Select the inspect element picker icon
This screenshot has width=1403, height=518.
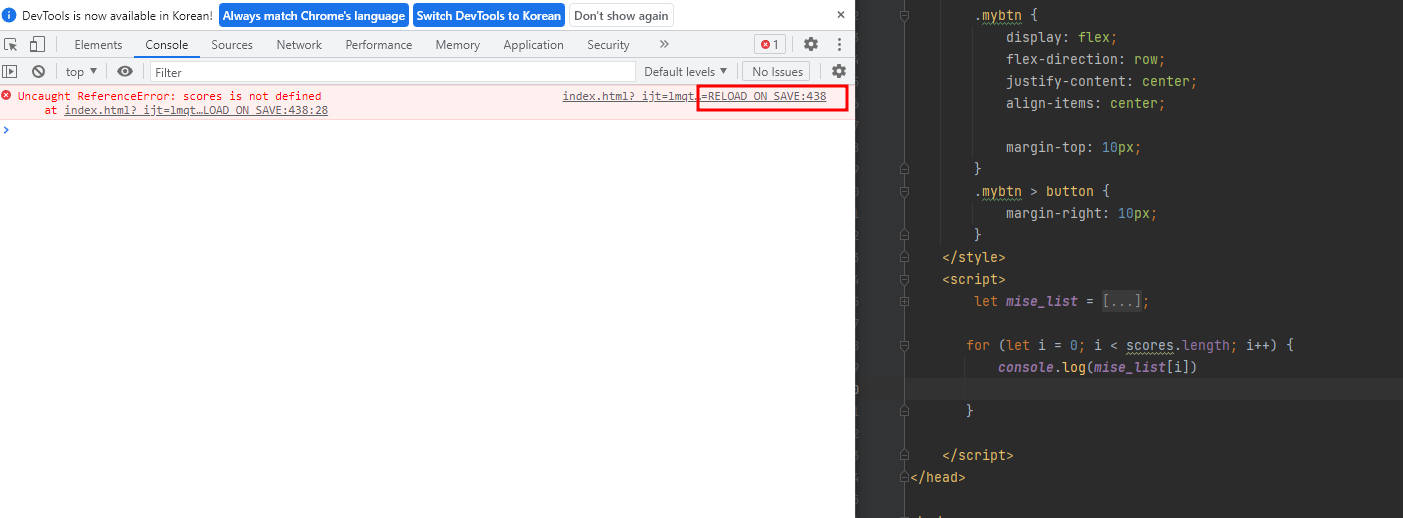(12, 44)
